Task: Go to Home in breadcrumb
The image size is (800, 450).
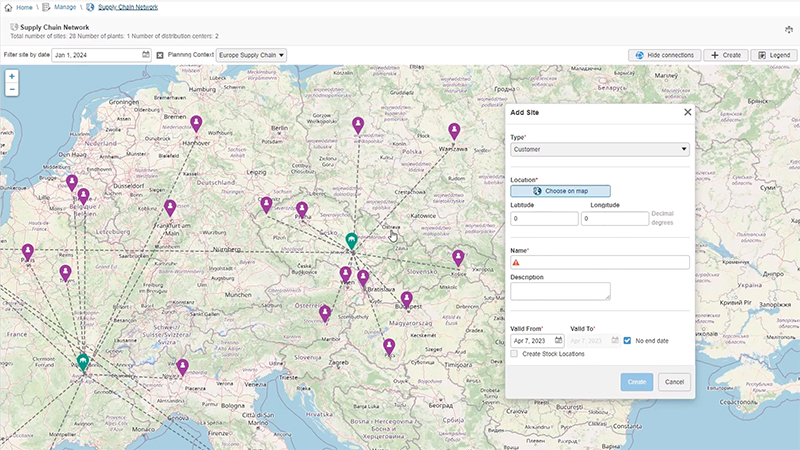Action: [x=24, y=7]
